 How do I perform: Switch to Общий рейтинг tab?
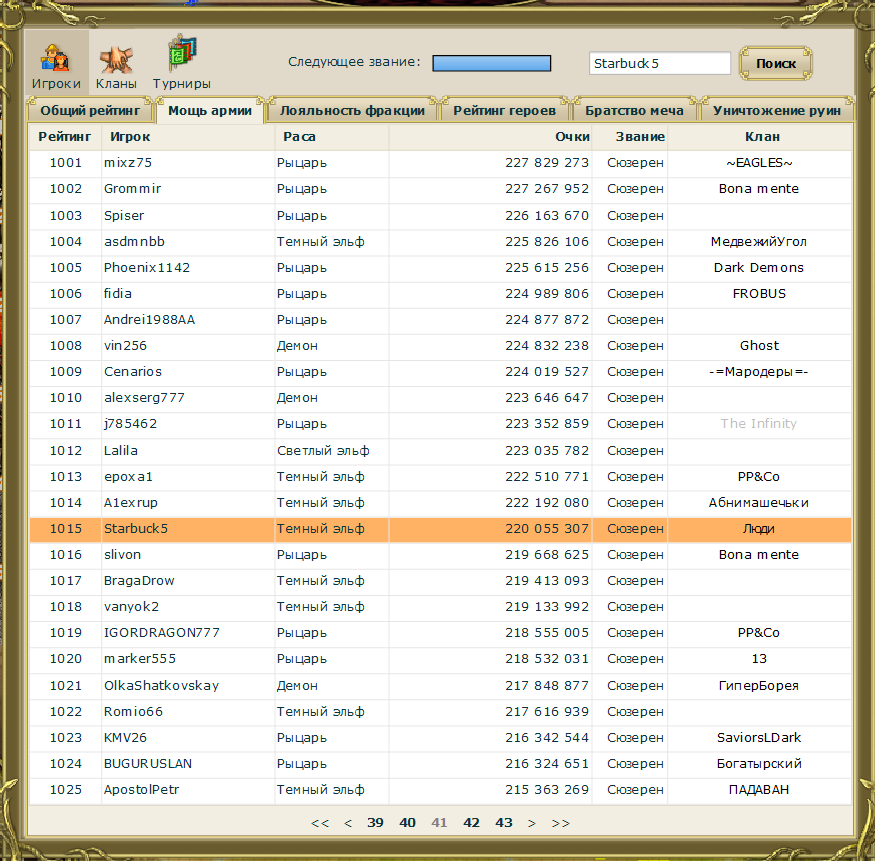(90, 110)
